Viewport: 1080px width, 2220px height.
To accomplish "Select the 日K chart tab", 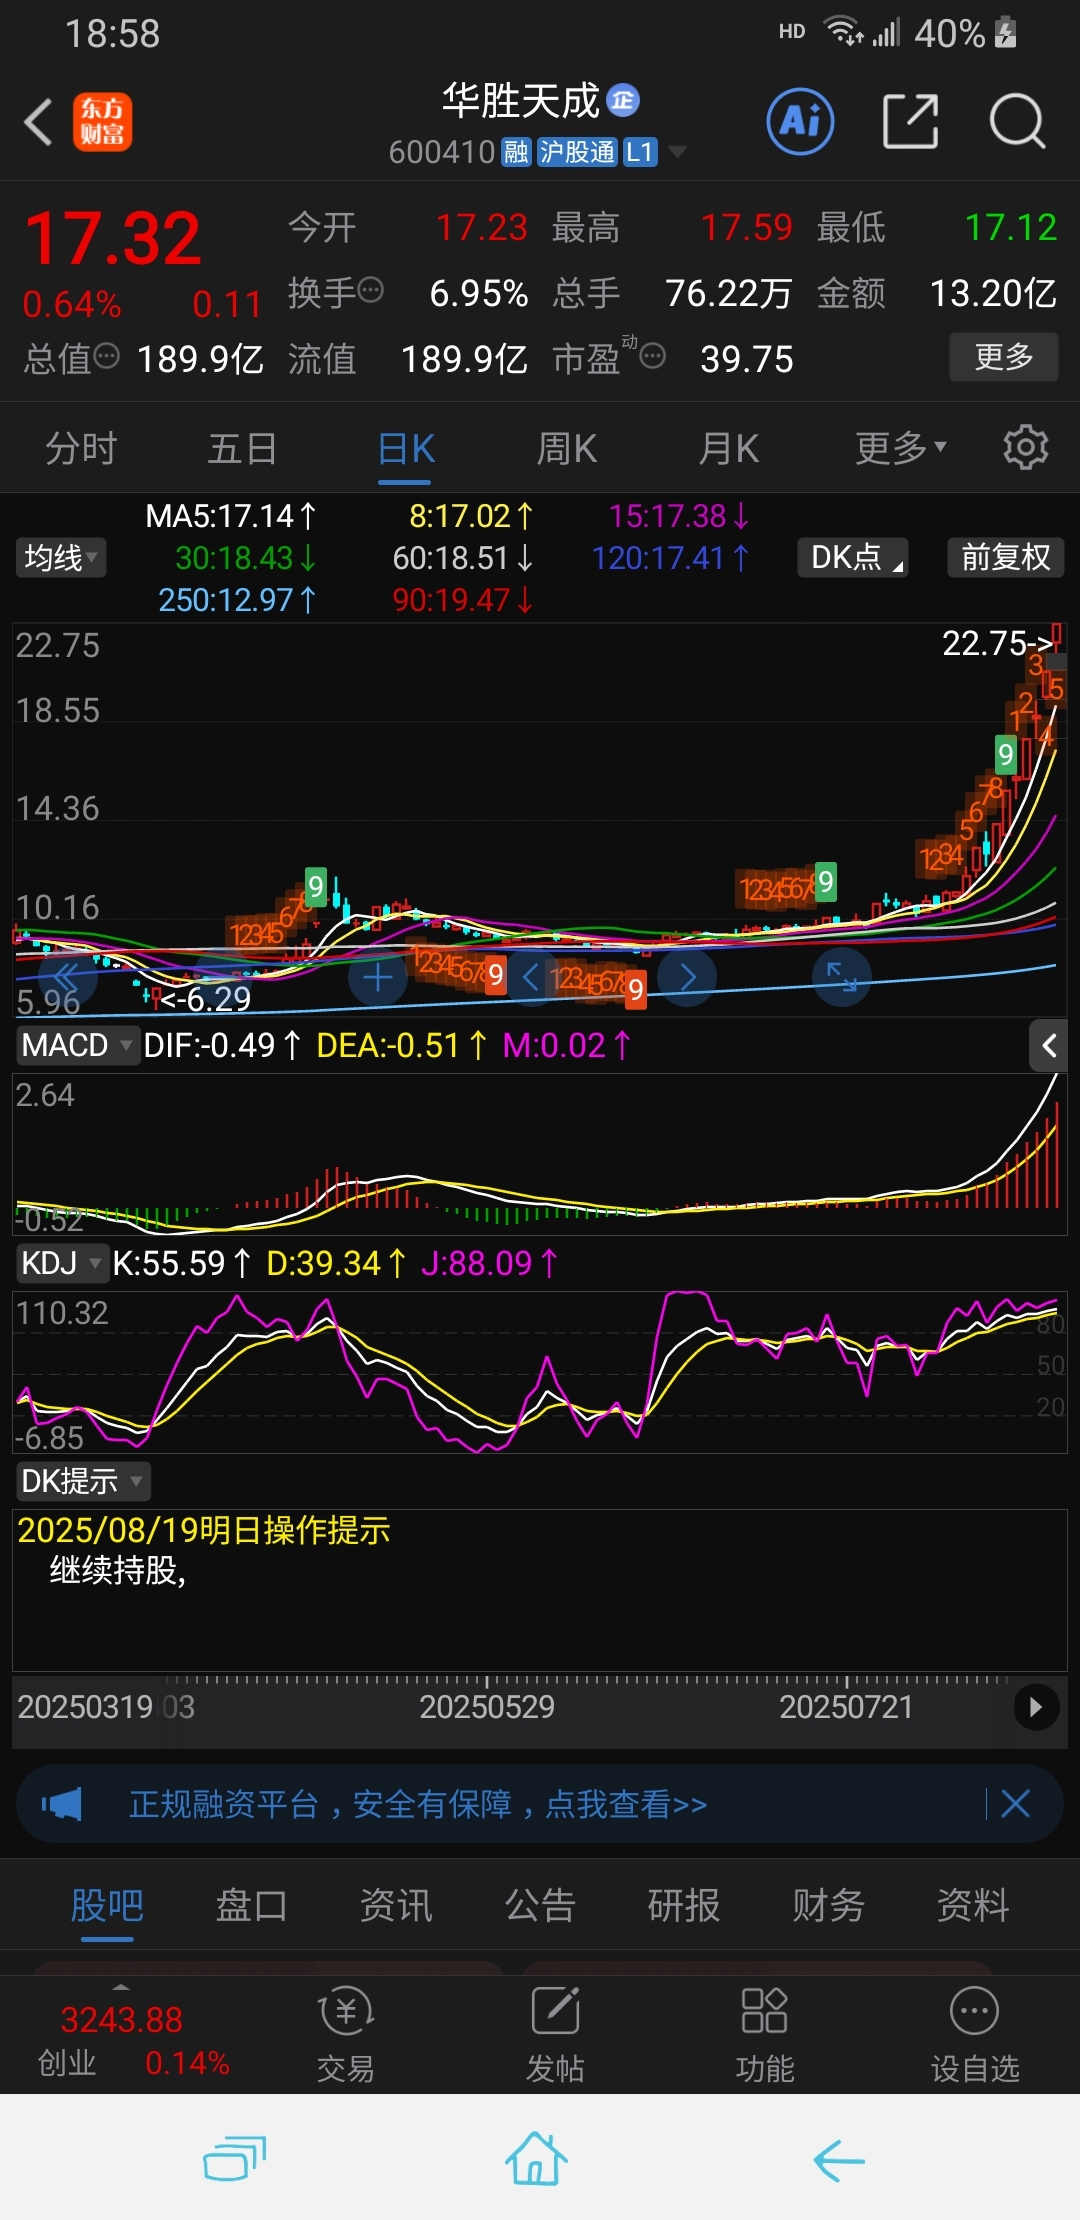I will pyautogui.click(x=405, y=448).
